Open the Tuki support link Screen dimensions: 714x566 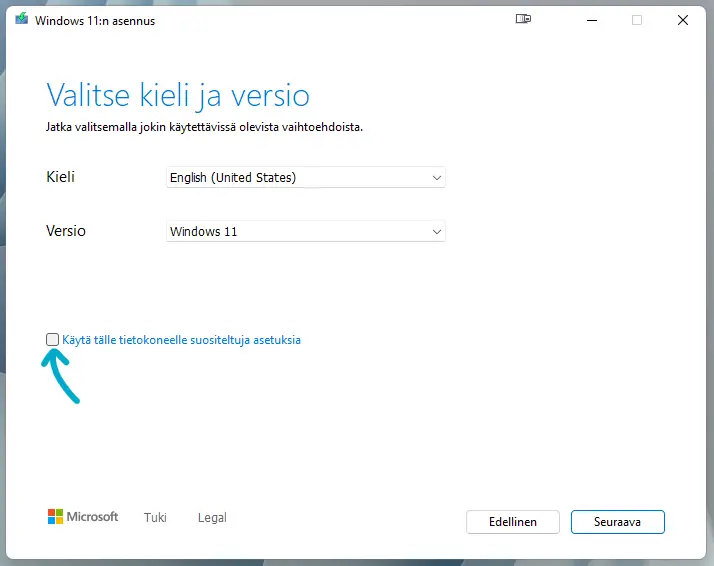(155, 517)
